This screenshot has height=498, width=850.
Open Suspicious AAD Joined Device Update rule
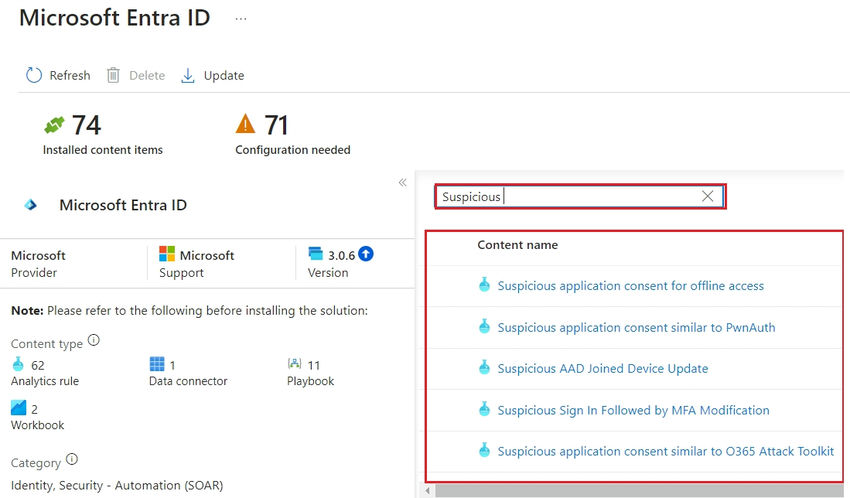pos(602,369)
